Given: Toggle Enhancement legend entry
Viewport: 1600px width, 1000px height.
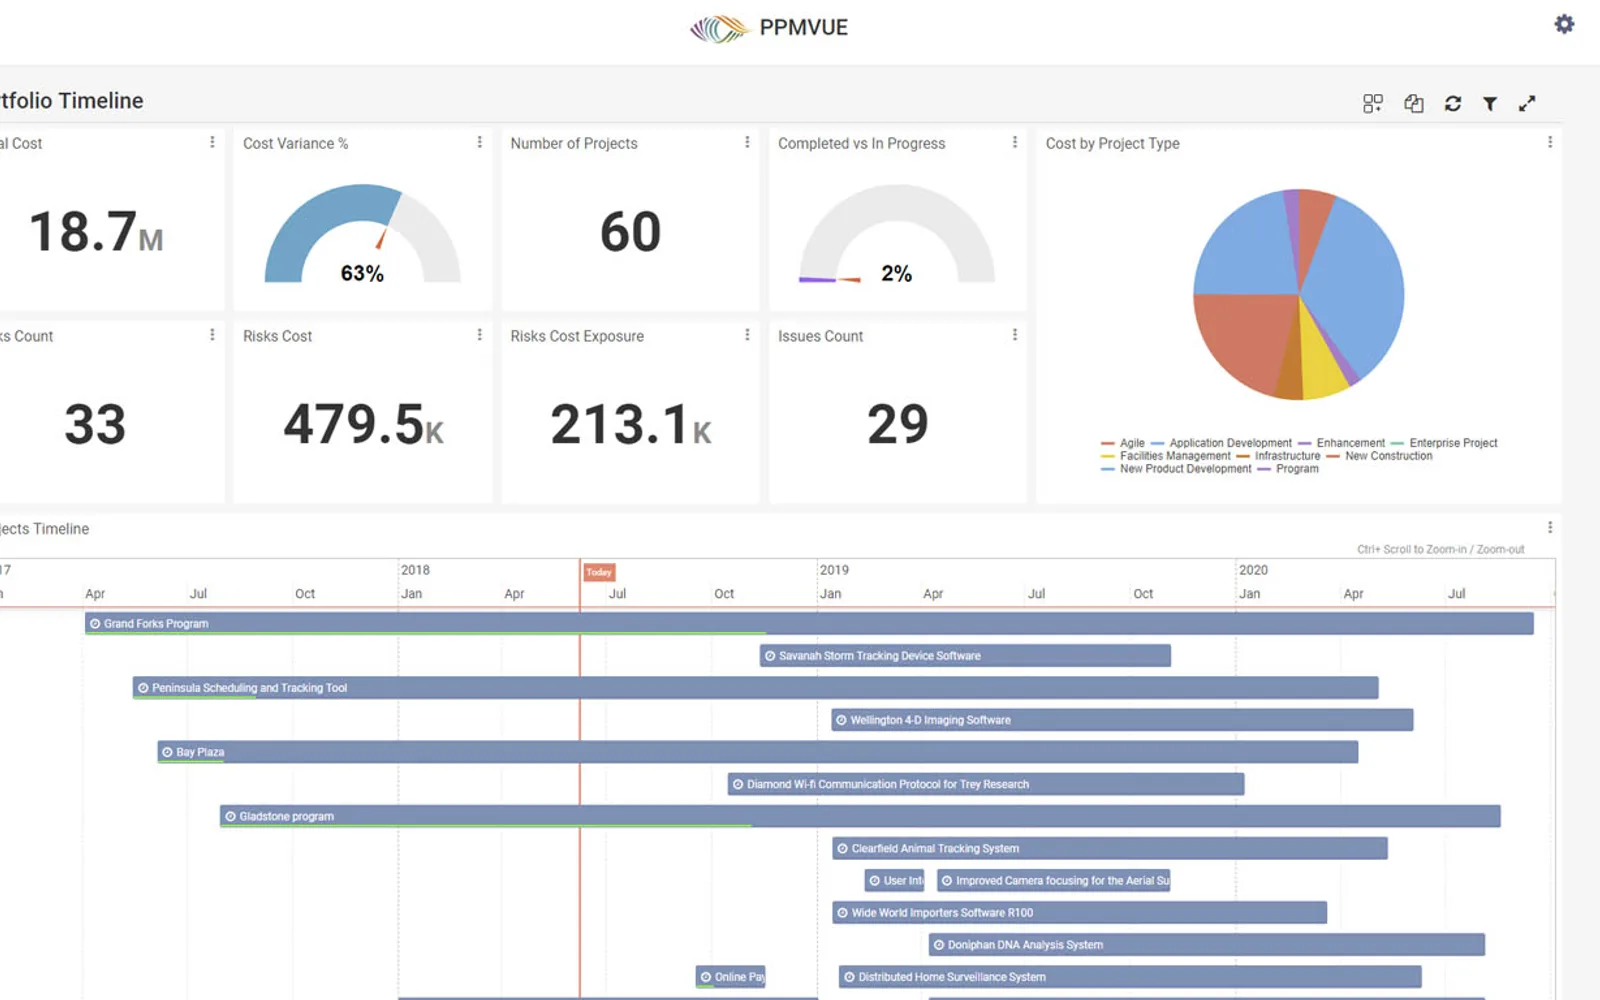Looking at the screenshot, I should [1341, 443].
